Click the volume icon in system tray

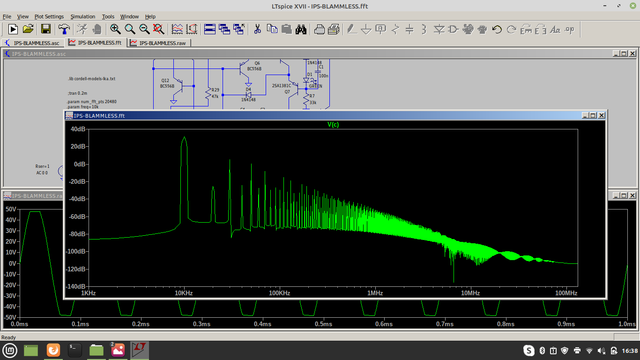[x=601, y=351]
